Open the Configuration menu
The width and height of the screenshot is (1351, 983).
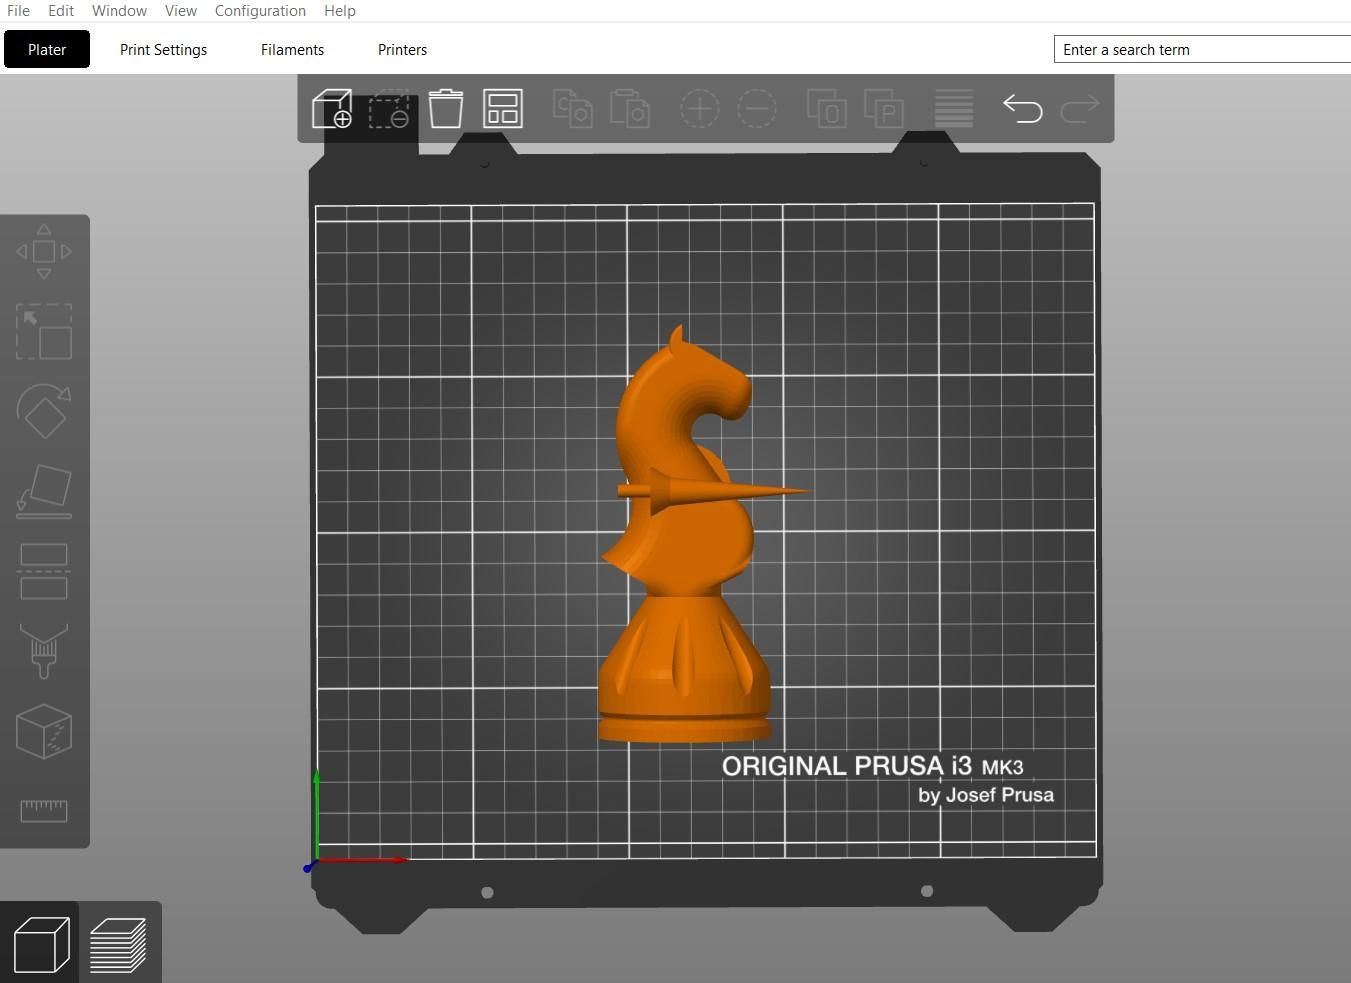[259, 10]
